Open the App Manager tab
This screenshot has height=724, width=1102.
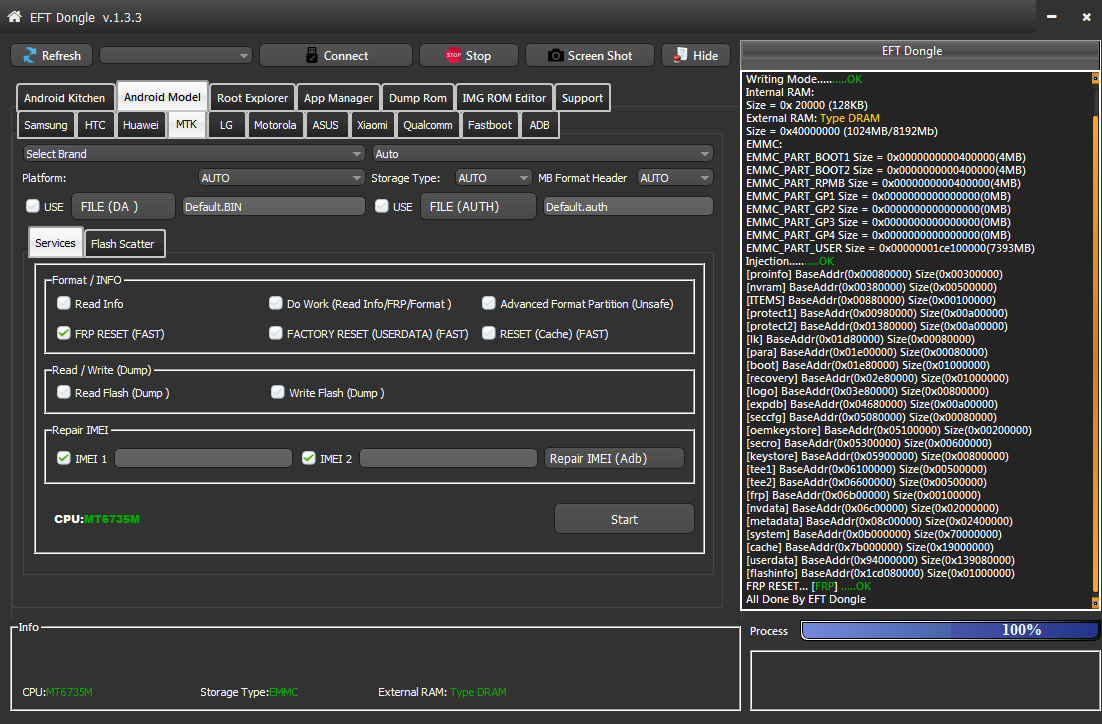tap(338, 98)
